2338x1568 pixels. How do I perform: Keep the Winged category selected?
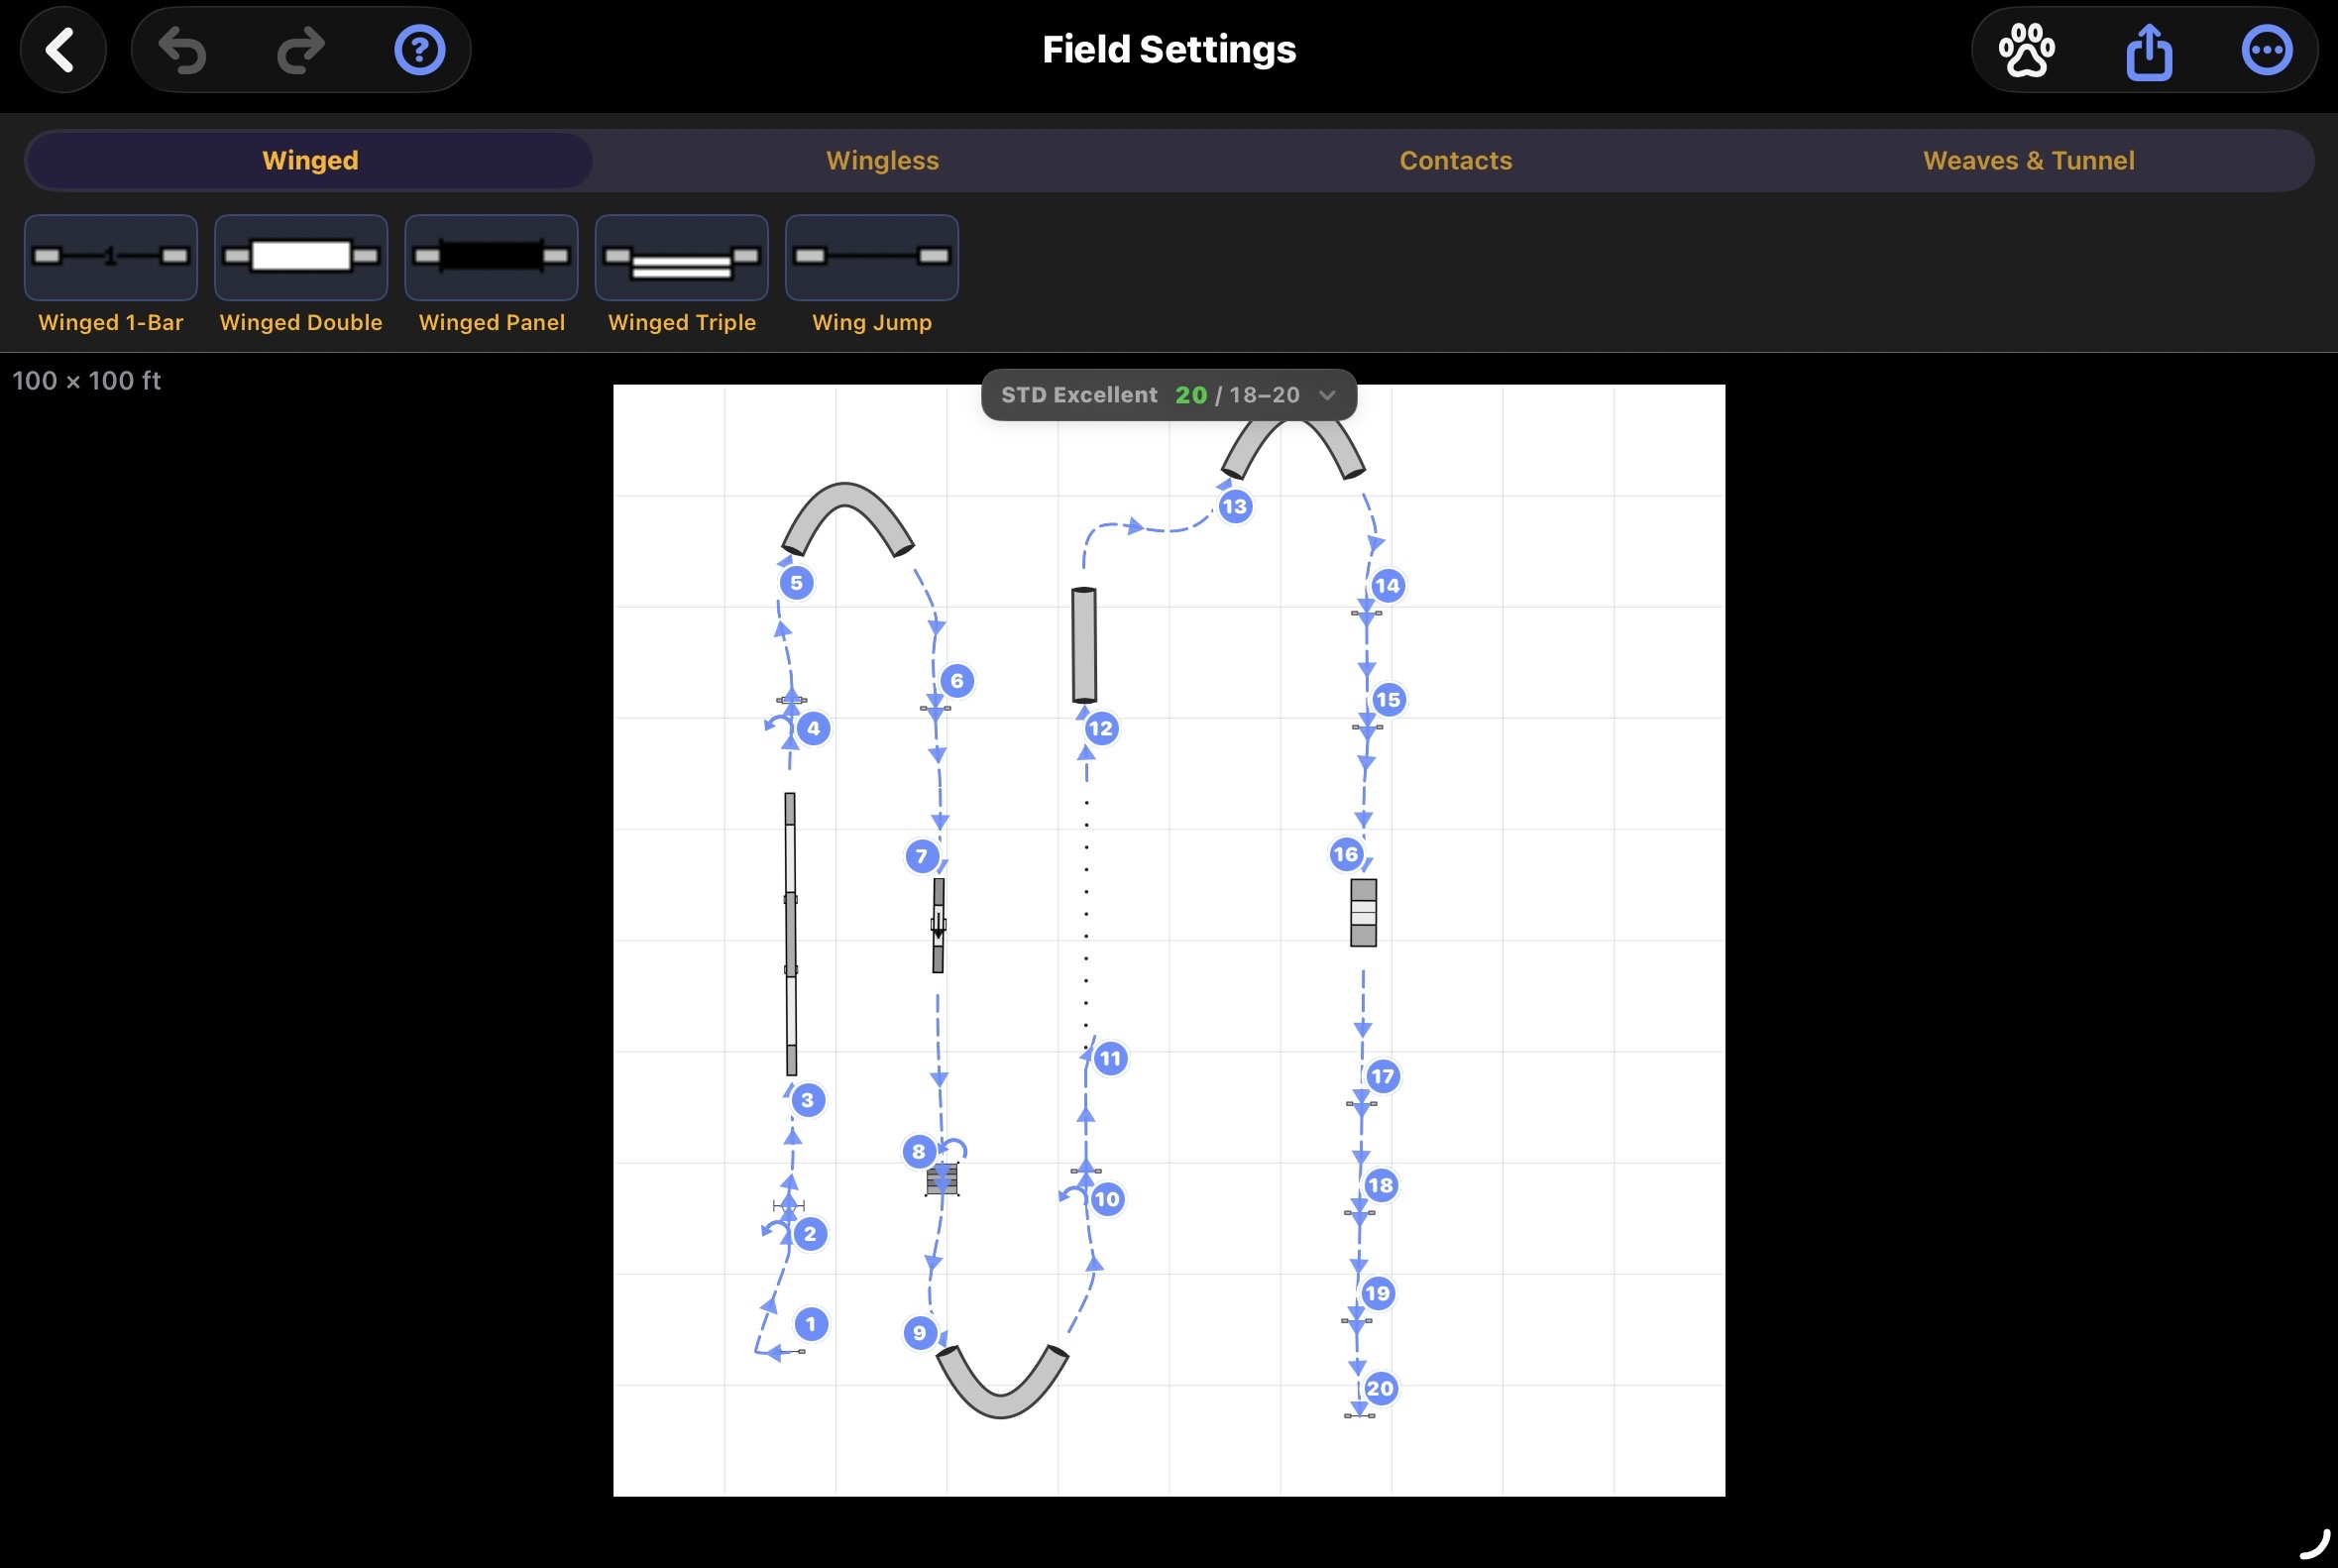pyautogui.click(x=309, y=160)
